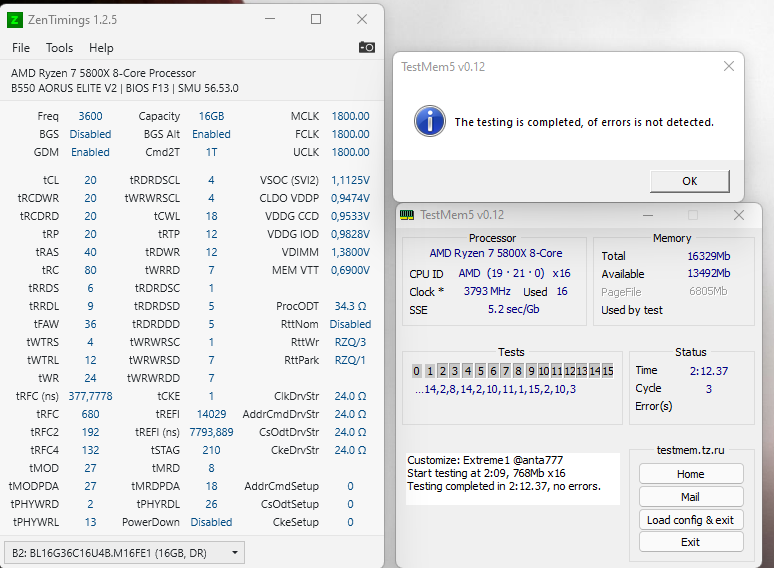Screen dimensions: 774x568
Task: Click the tFAW value 36
Action: coord(90,324)
